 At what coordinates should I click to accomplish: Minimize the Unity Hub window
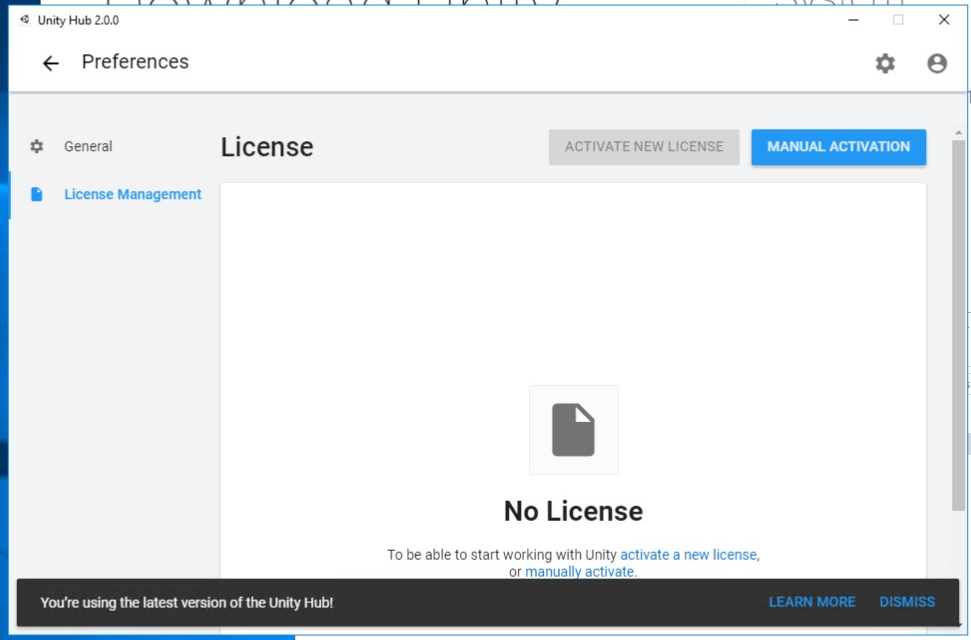[x=853, y=20]
